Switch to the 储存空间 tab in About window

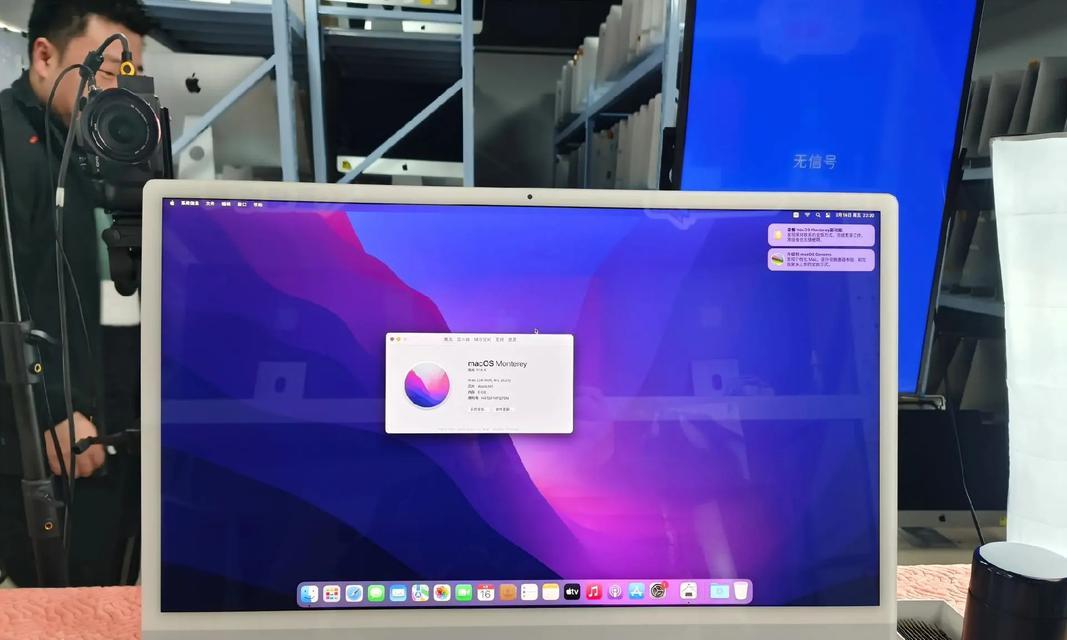482,339
